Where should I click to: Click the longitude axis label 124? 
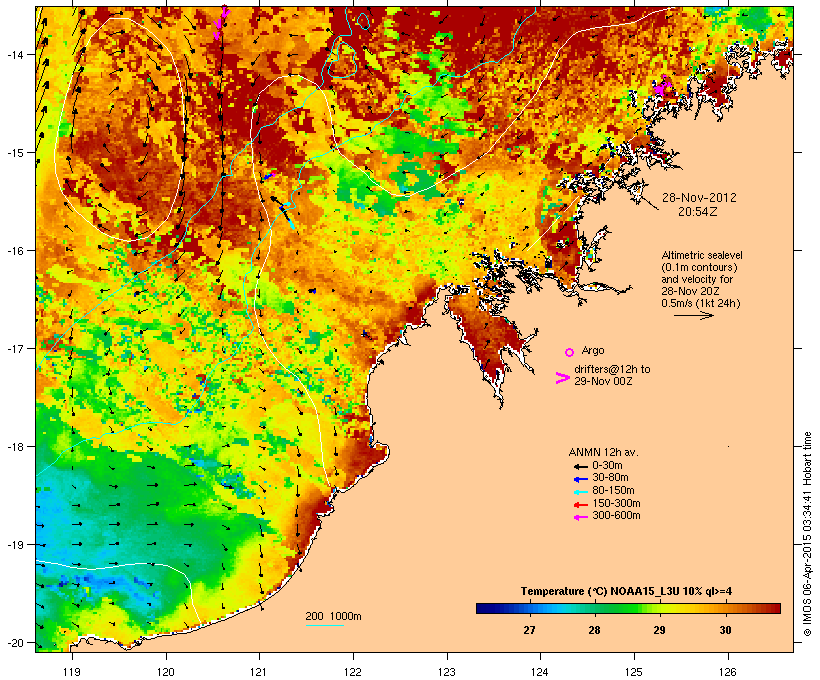pyautogui.click(x=540, y=672)
